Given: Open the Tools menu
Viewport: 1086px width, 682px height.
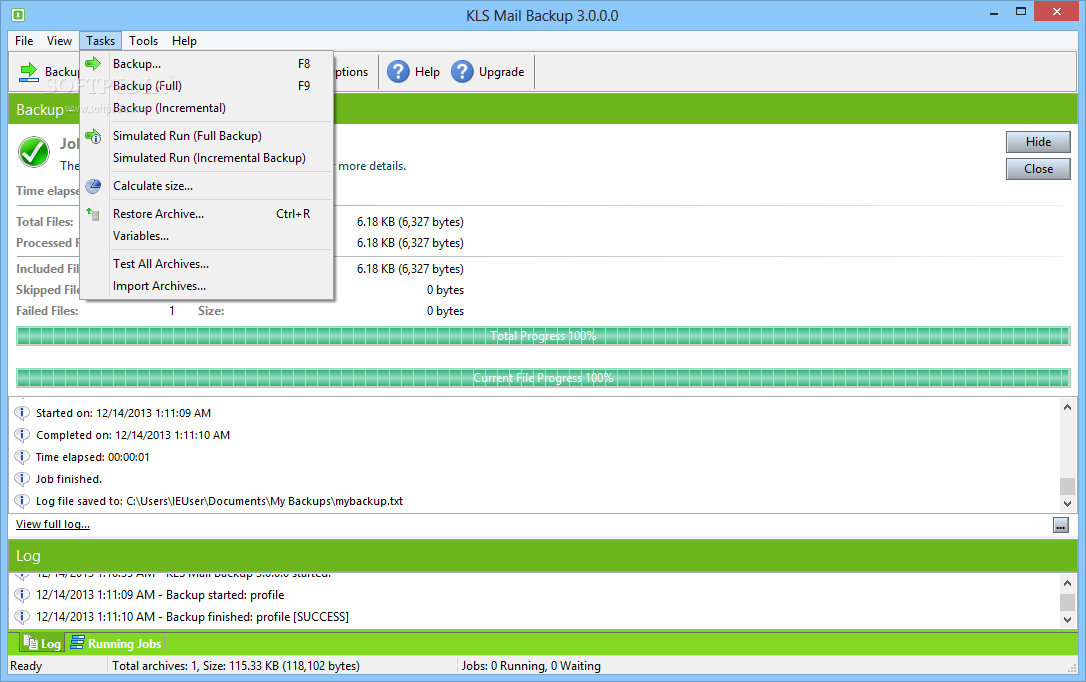Looking at the screenshot, I should pyautogui.click(x=143, y=41).
